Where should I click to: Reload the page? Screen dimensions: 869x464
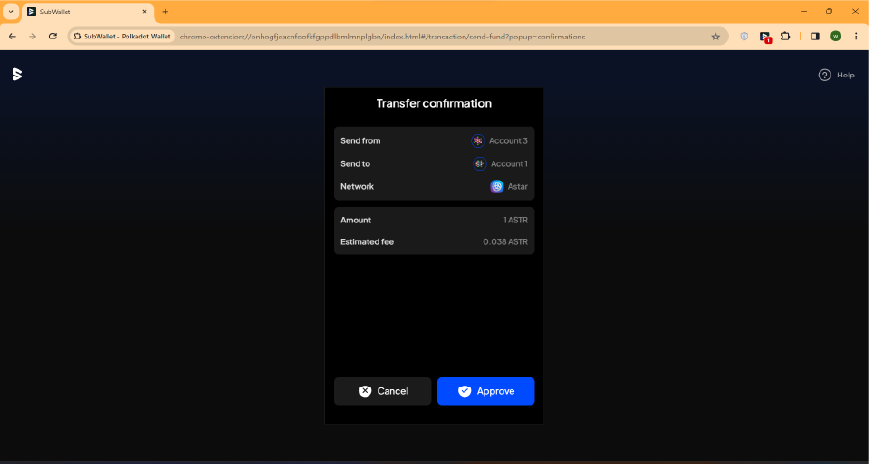tap(53, 36)
